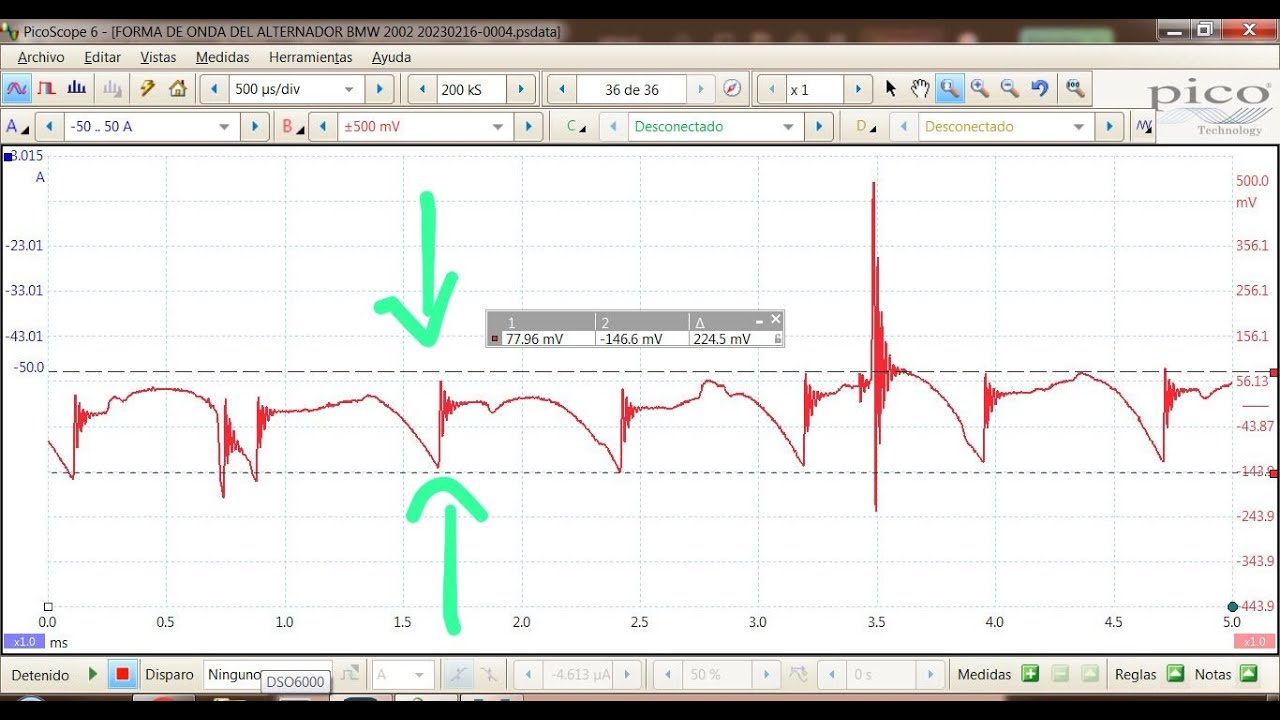Viewport: 1280px width, 720px height.
Task: Decrease sample count below 200 kS
Action: pos(422,89)
